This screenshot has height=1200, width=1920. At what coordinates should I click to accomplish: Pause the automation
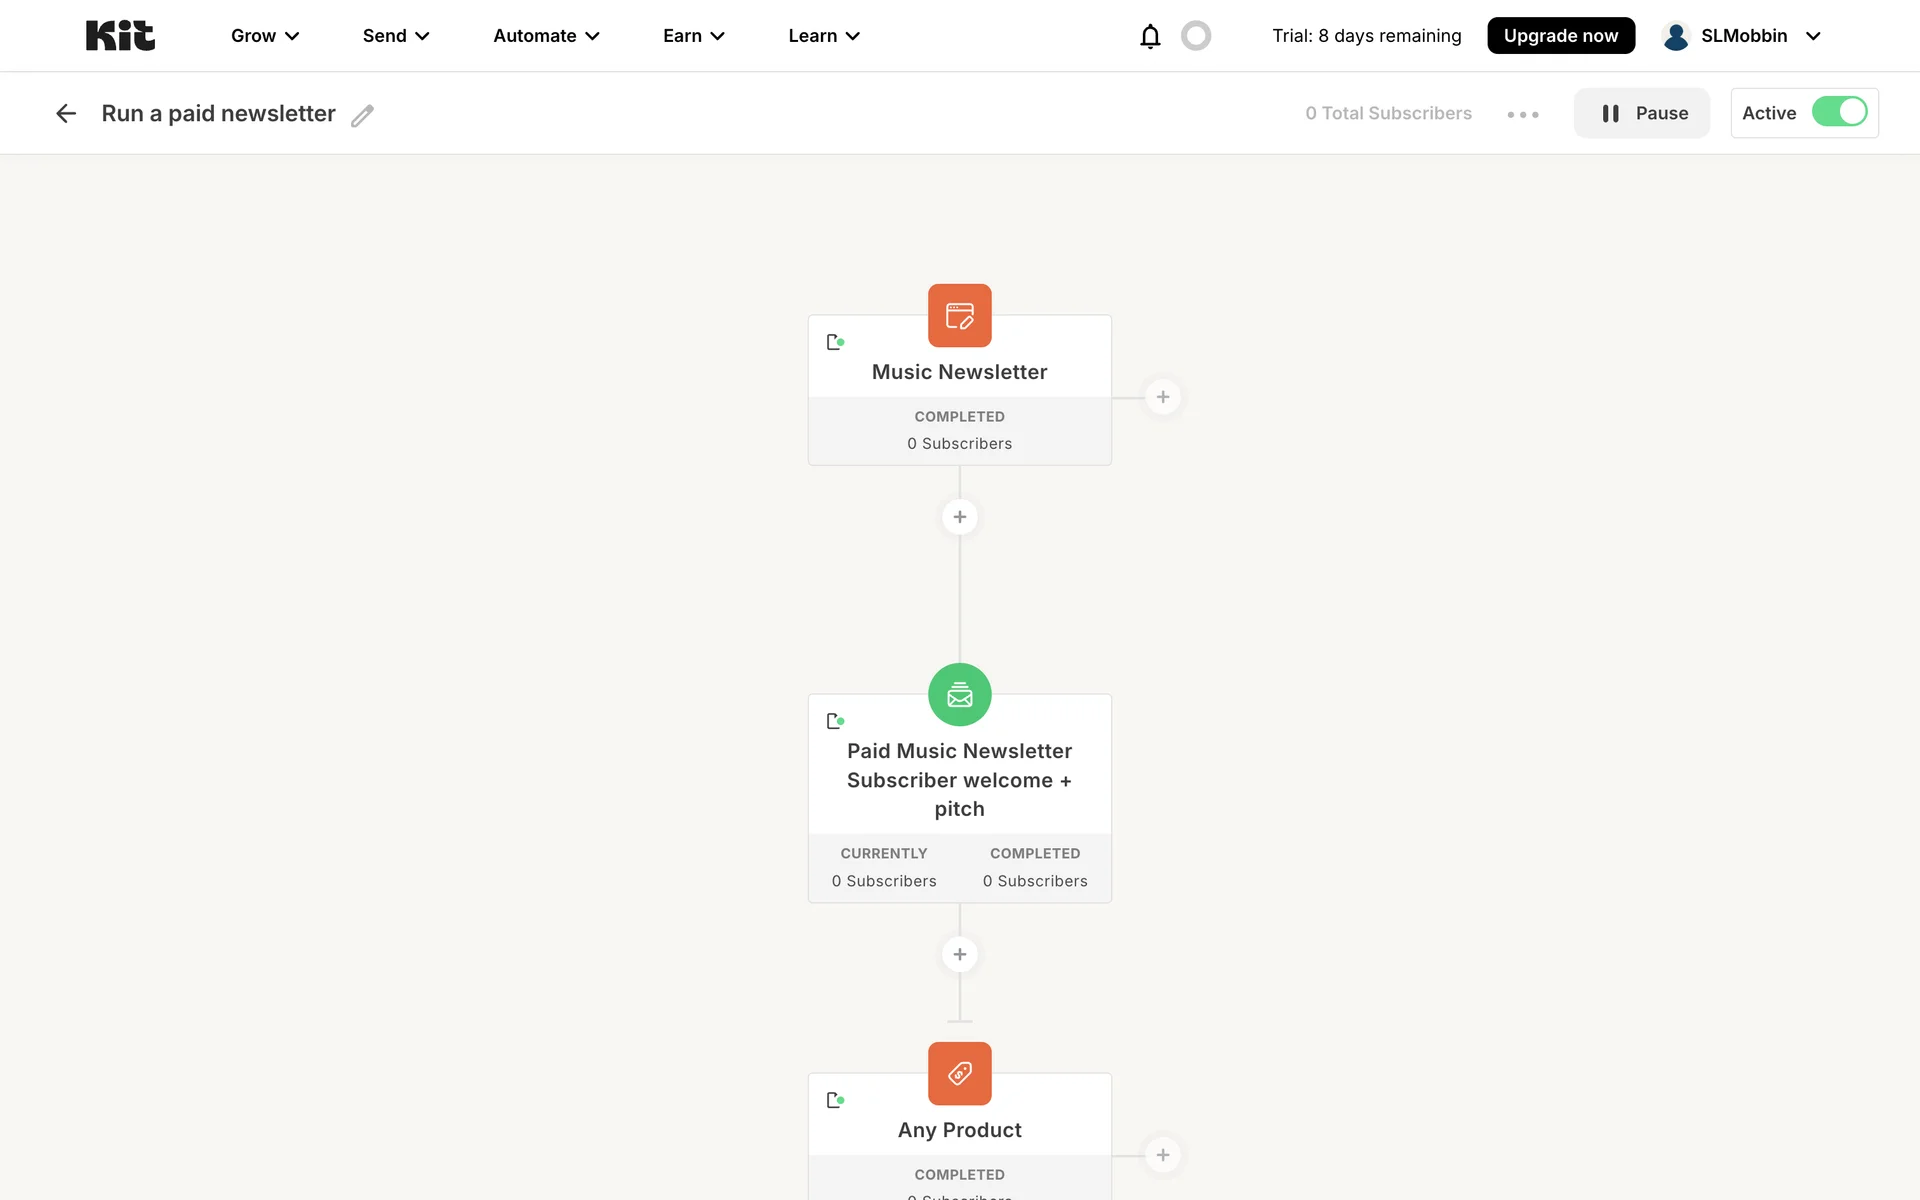(1641, 113)
